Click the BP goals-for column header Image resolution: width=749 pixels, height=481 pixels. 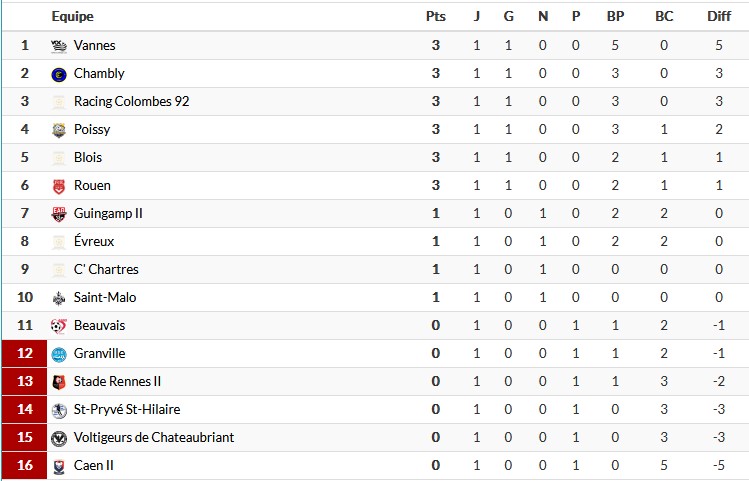pyautogui.click(x=615, y=16)
